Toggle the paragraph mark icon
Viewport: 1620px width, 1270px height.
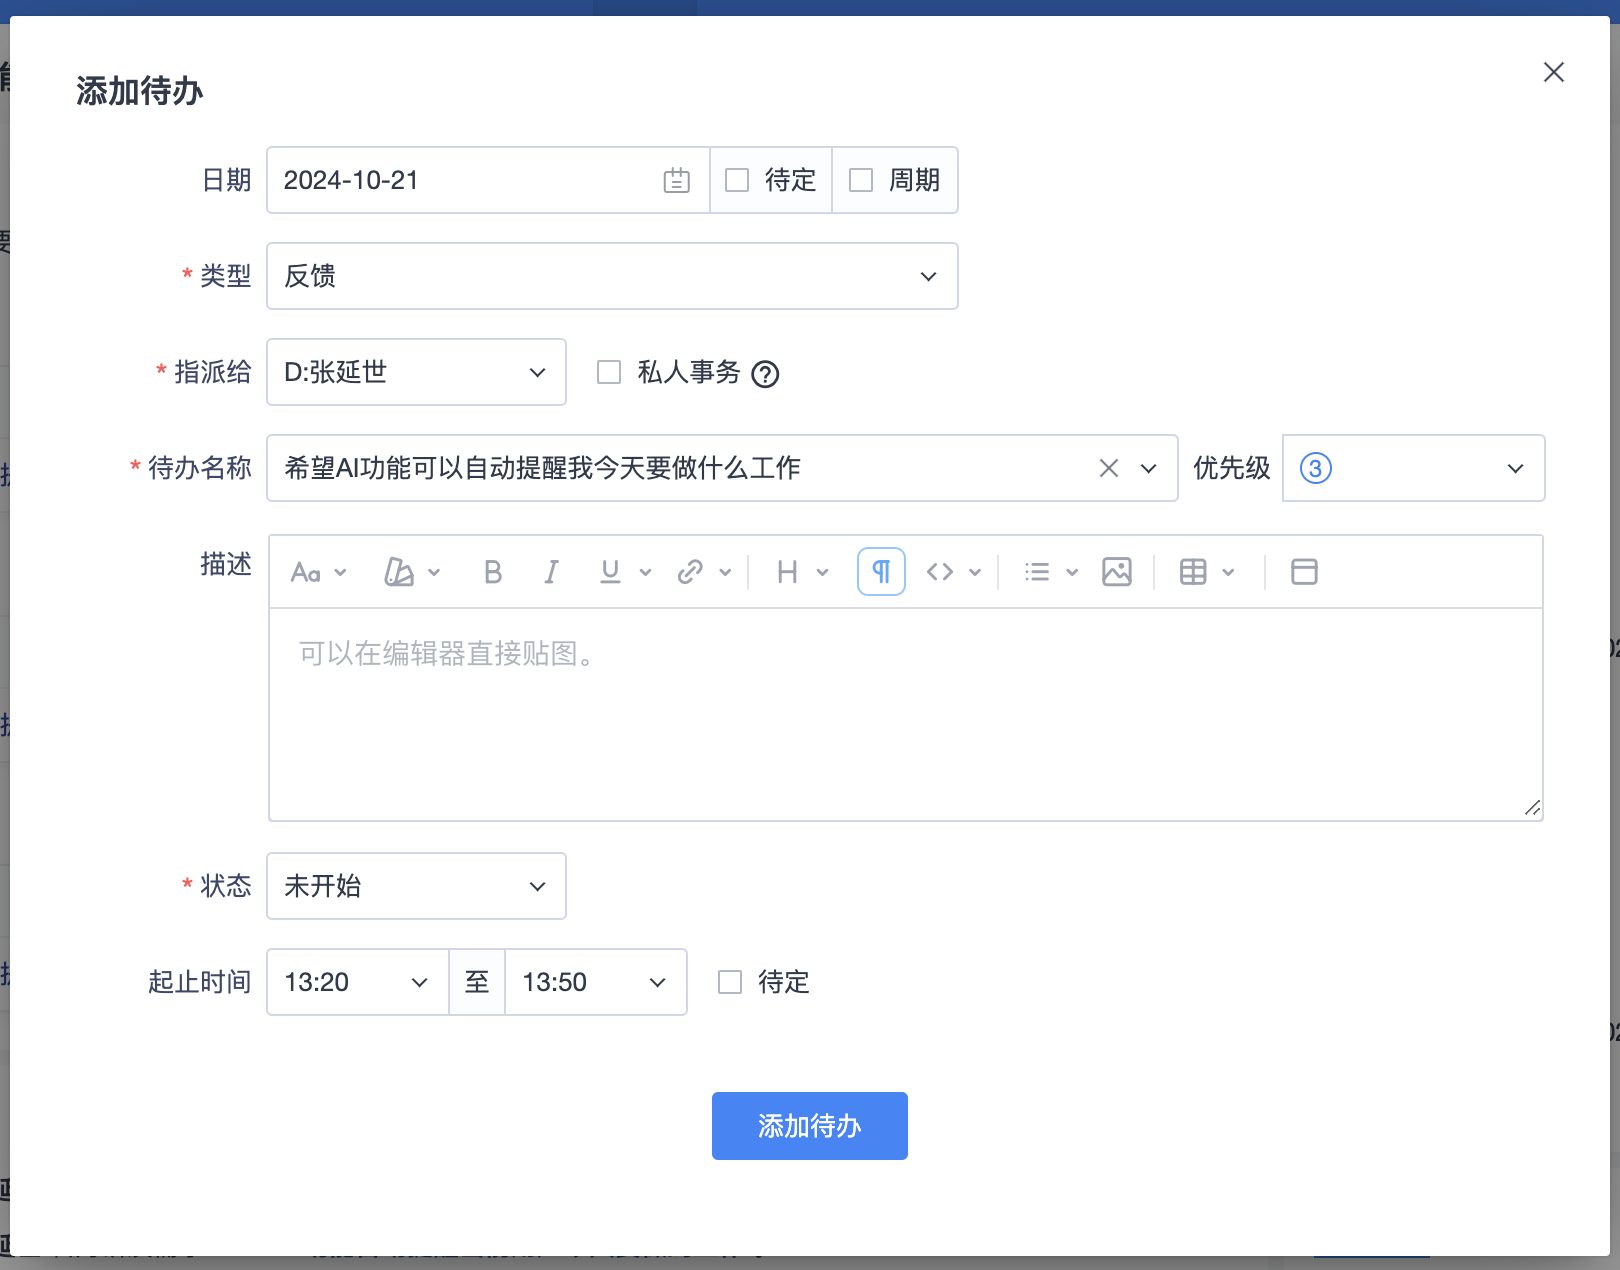881,572
